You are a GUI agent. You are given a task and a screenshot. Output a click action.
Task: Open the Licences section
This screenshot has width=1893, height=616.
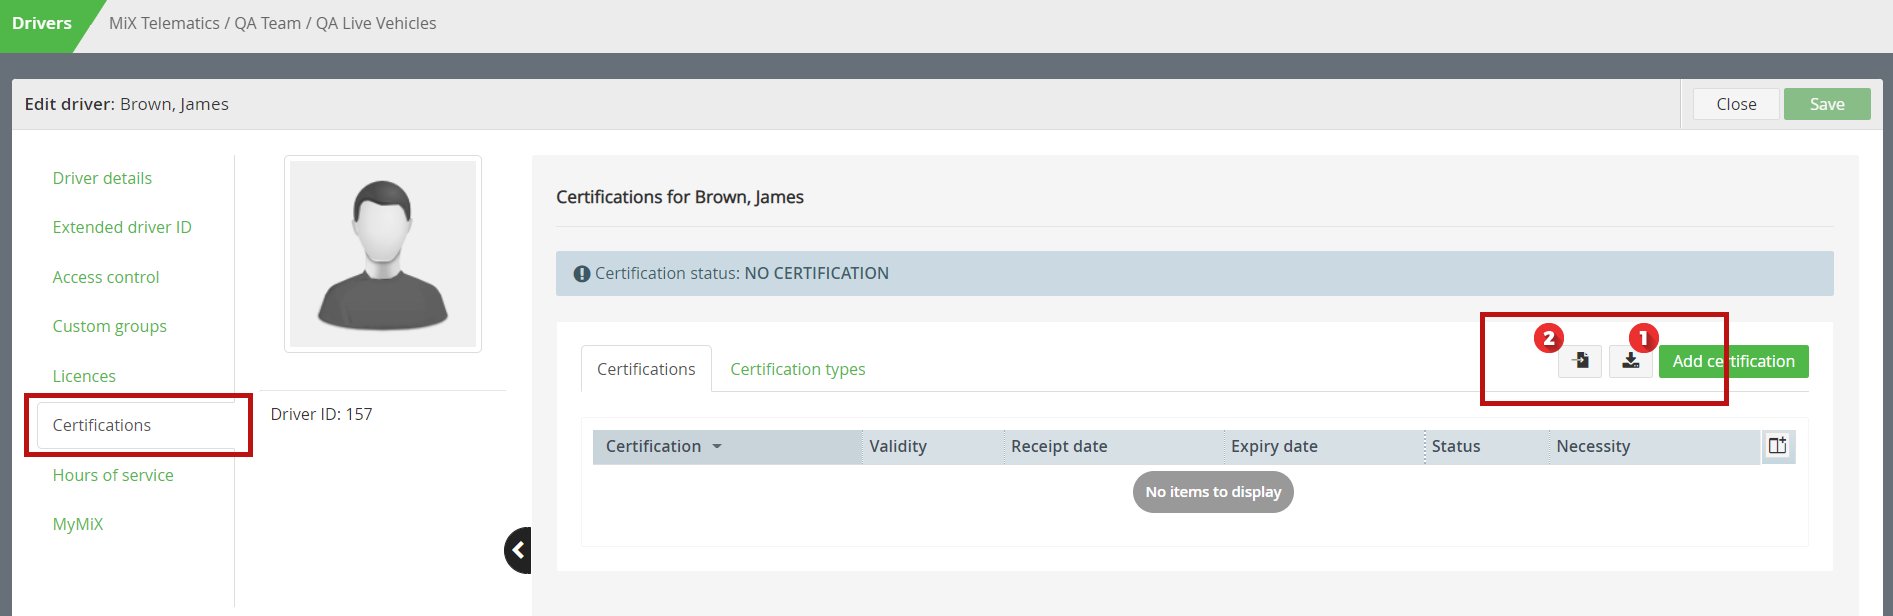pos(84,376)
